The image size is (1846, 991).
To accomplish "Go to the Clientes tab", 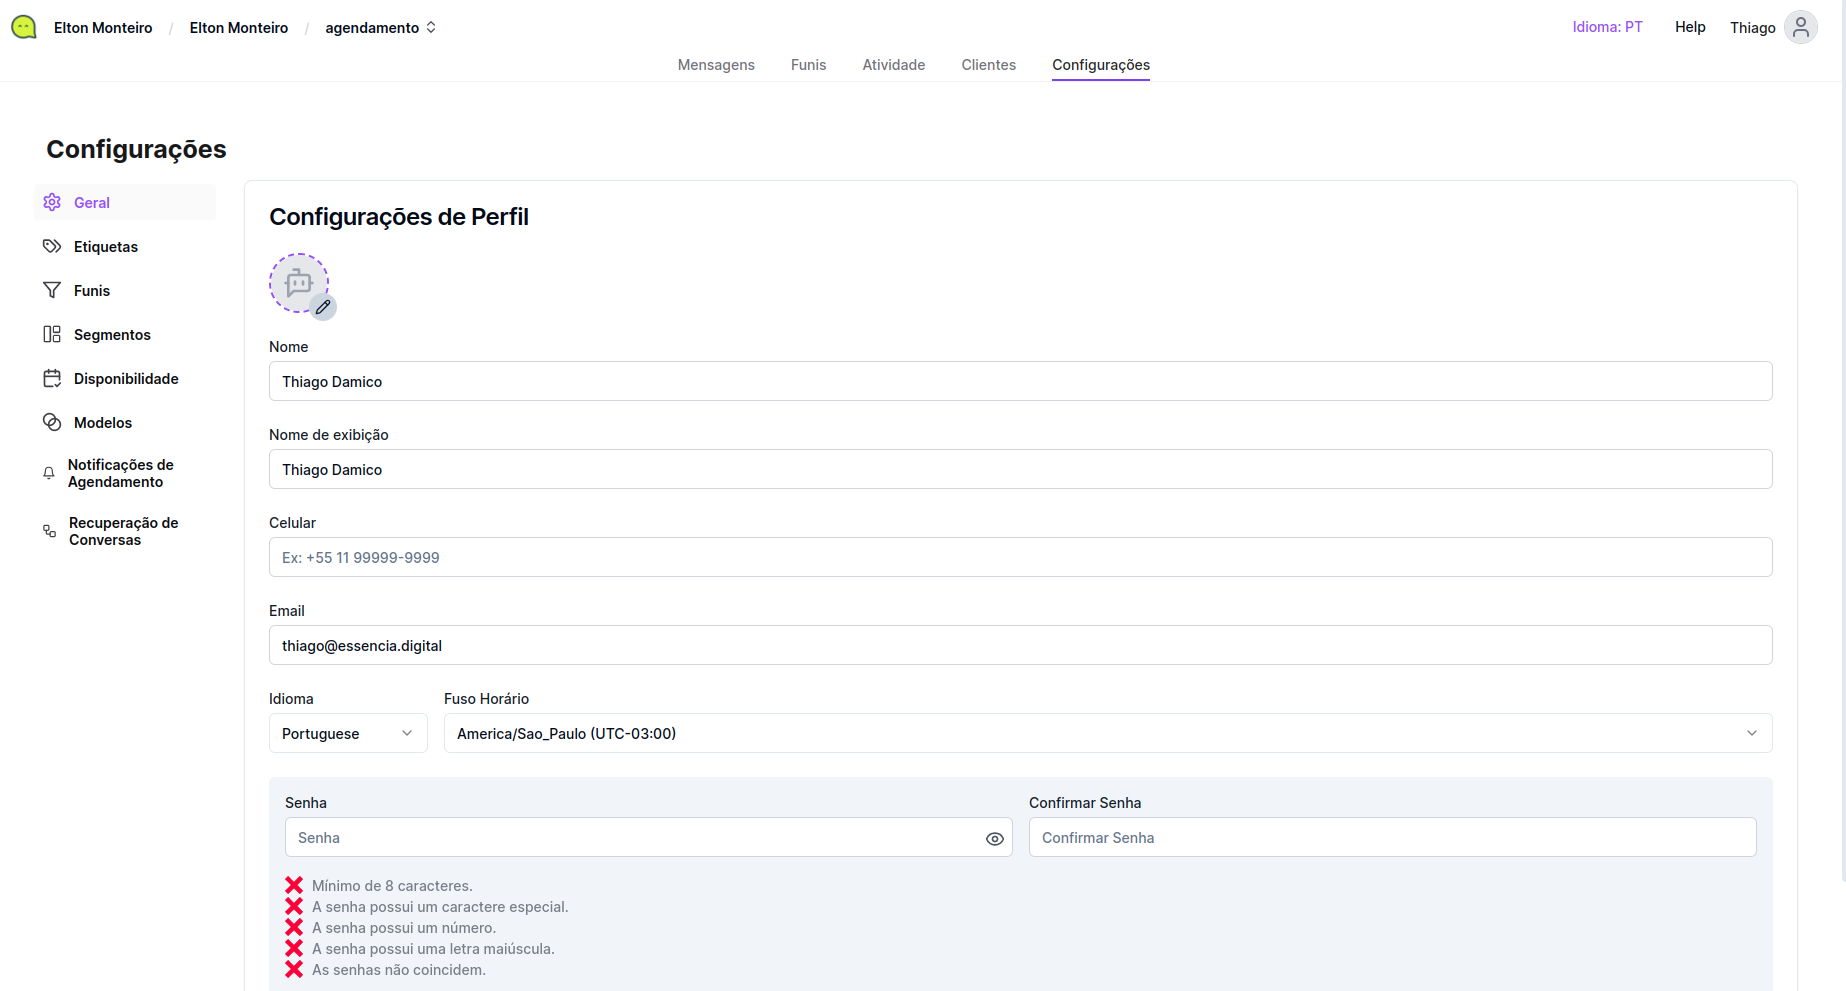I will [x=988, y=65].
